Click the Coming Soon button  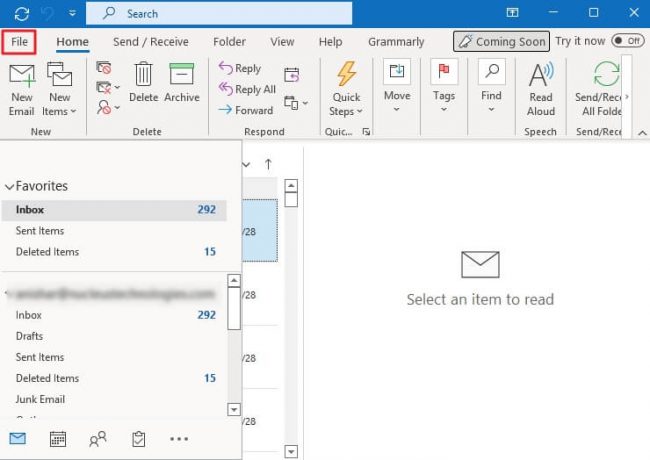(x=500, y=42)
